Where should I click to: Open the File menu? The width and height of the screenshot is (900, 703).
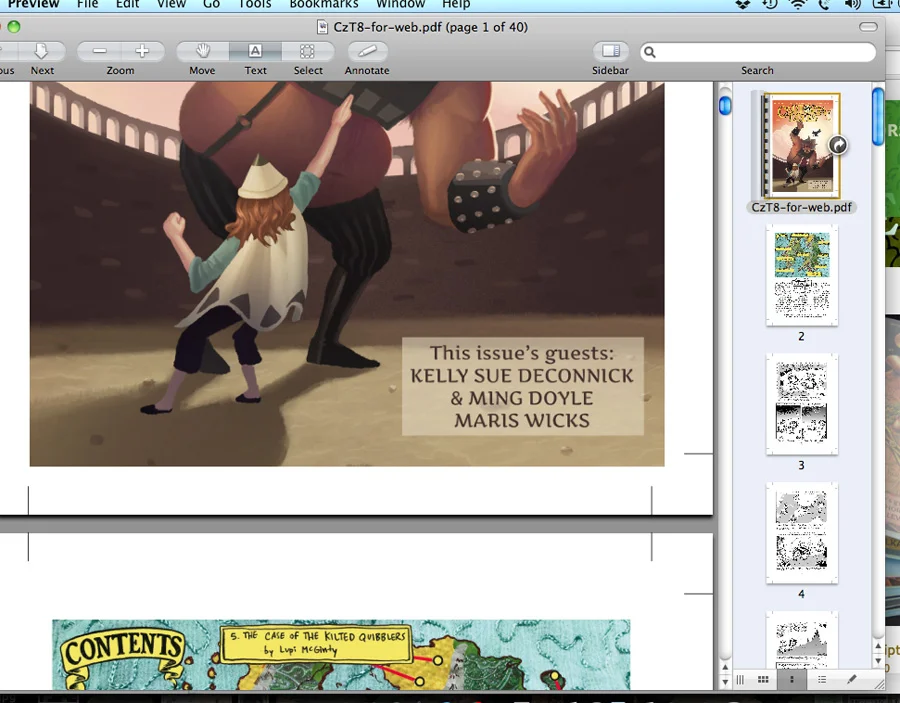tap(87, 4)
